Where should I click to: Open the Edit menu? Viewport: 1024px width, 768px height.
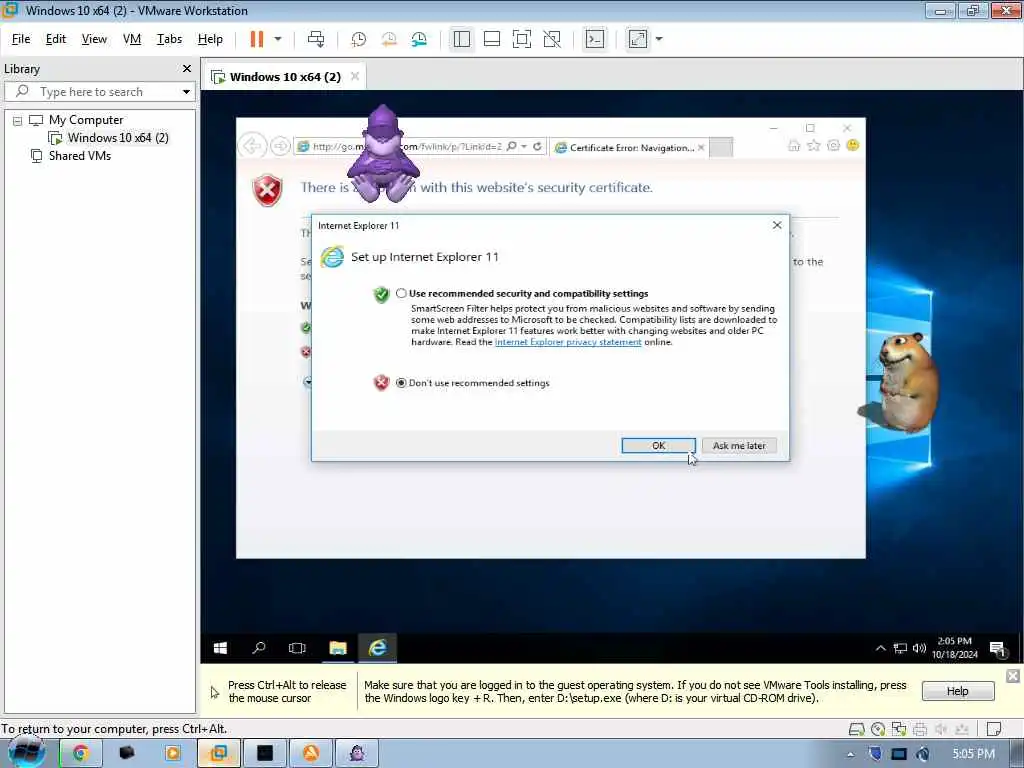(56, 39)
